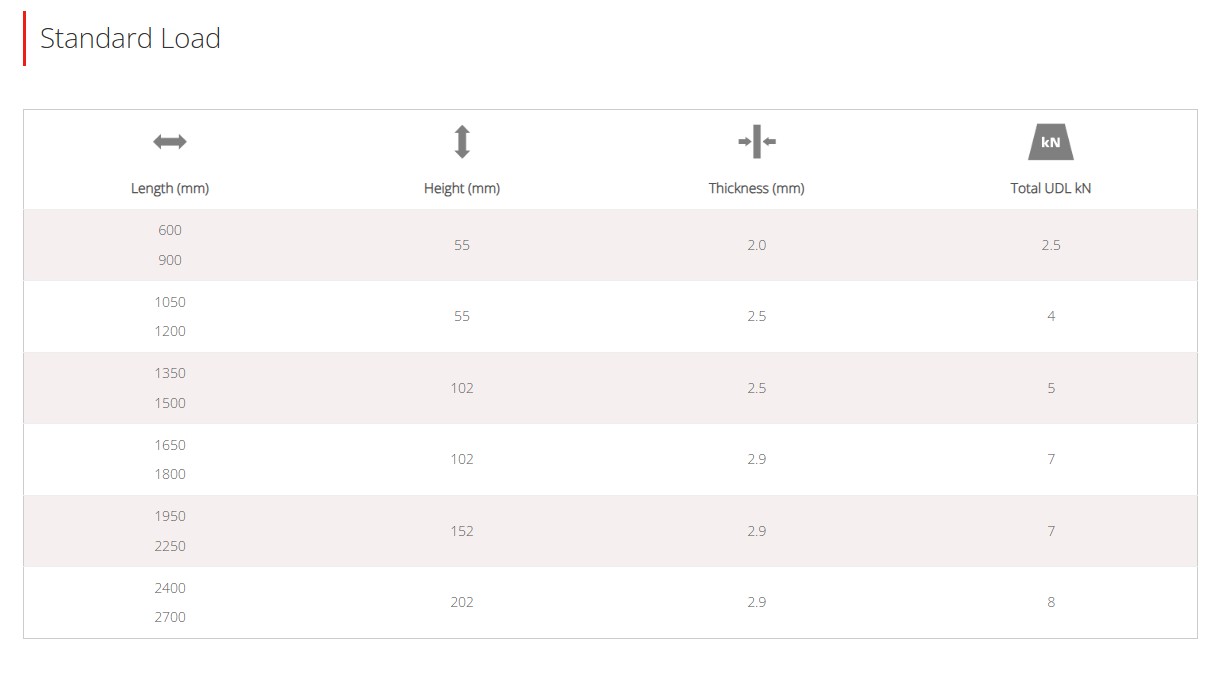Select the Height (mm) column header

click(x=462, y=188)
